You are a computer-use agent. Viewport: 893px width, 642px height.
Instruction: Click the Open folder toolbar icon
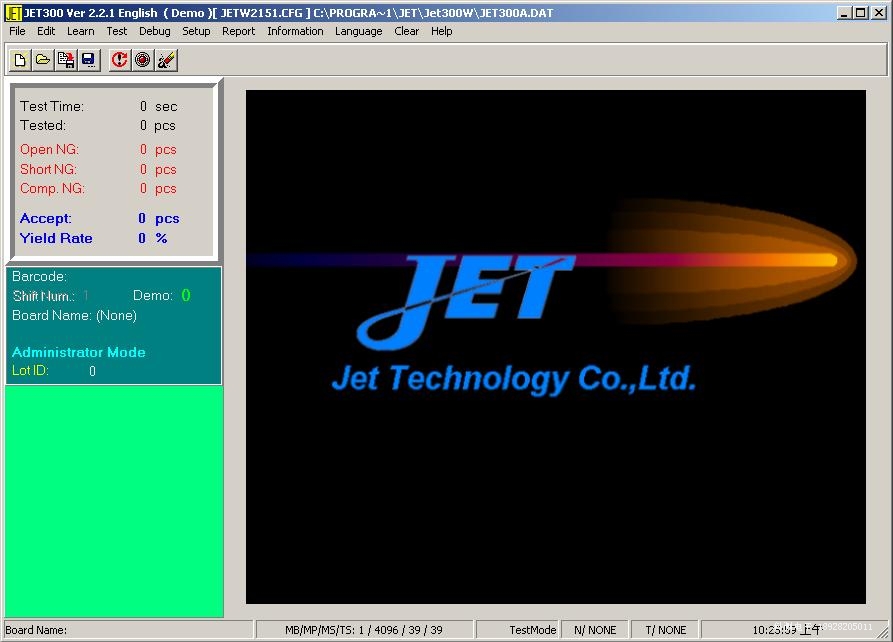click(x=43, y=60)
